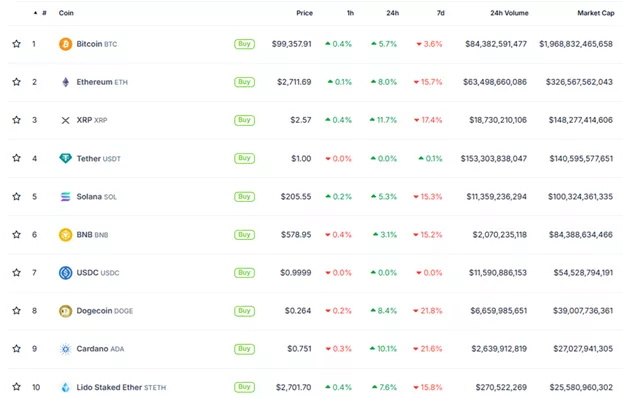Click the Bitcoin coin logo icon
This screenshot has width=623, height=398.
coord(66,44)
